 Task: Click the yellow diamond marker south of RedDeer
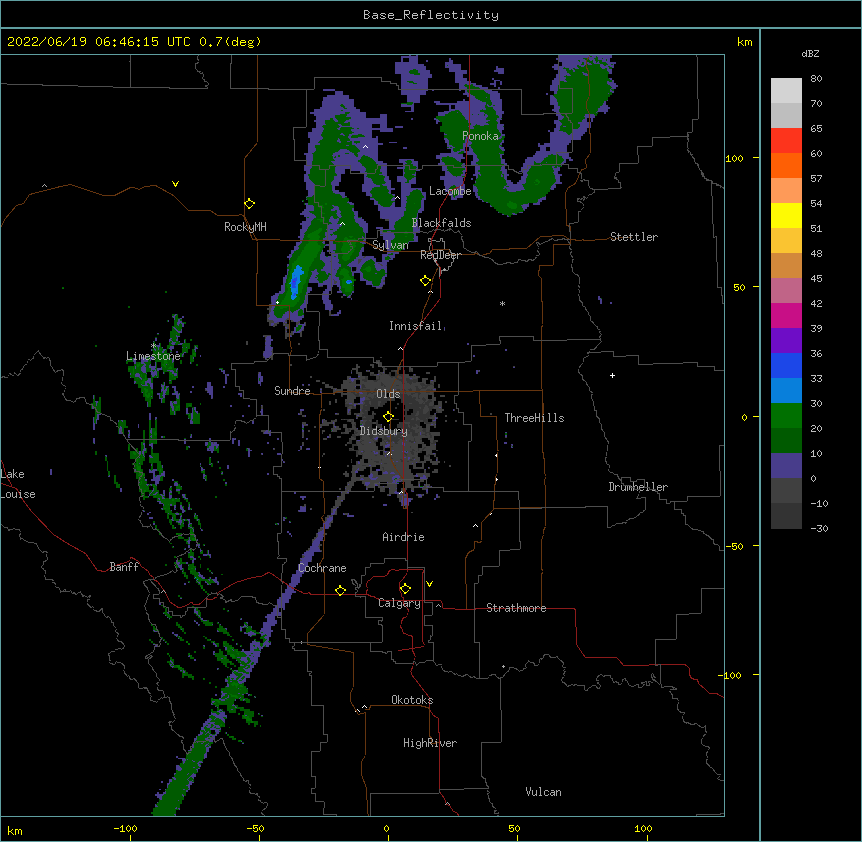[426, 281]
